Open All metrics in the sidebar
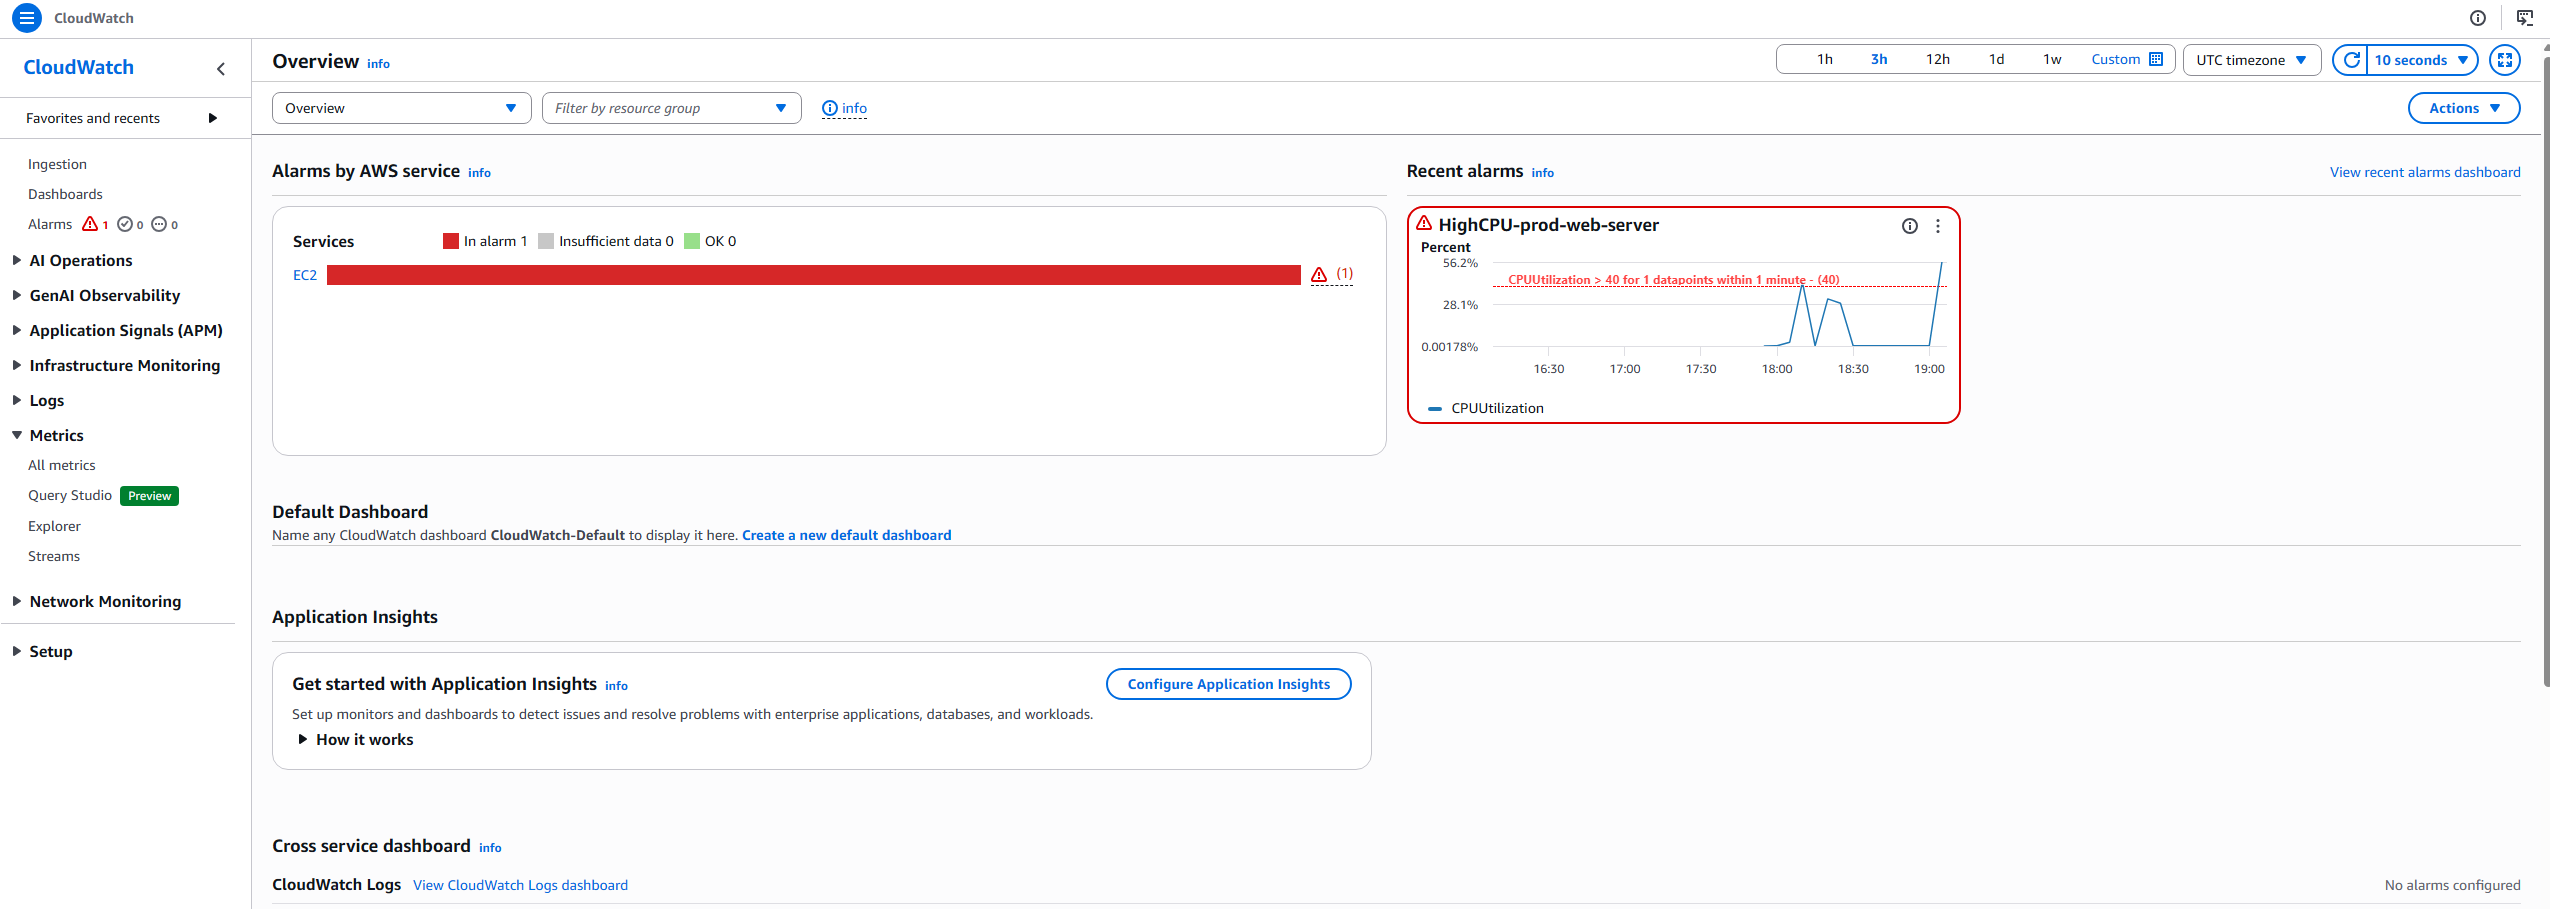 (62, 465)
